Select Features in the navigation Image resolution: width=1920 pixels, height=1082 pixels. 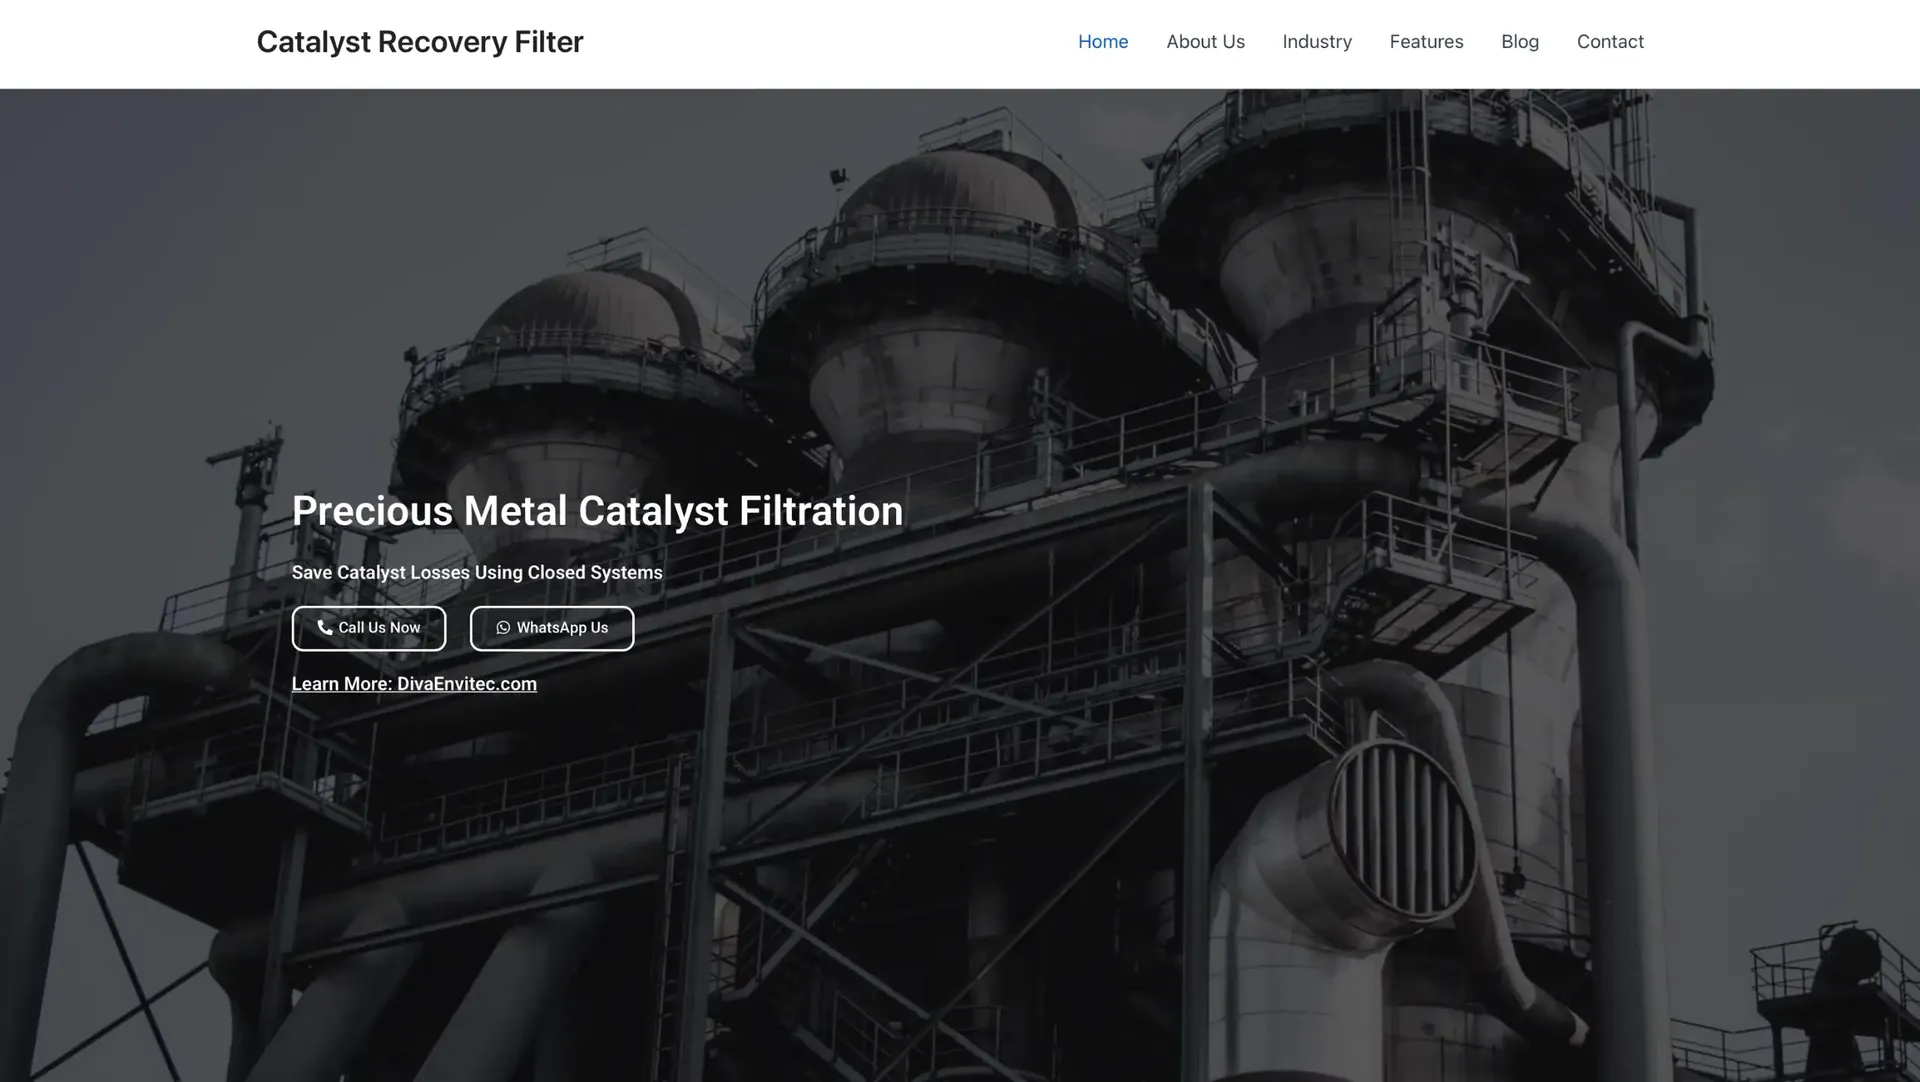click(1426, 42)
